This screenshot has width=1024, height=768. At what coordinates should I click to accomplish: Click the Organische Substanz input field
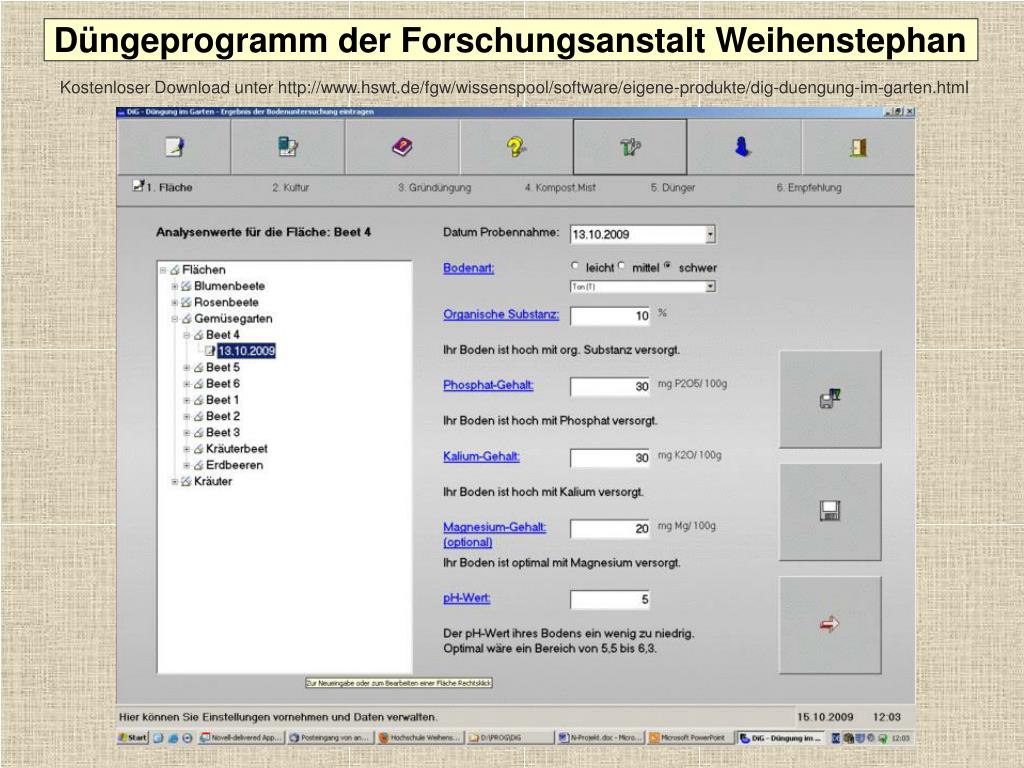610,316
